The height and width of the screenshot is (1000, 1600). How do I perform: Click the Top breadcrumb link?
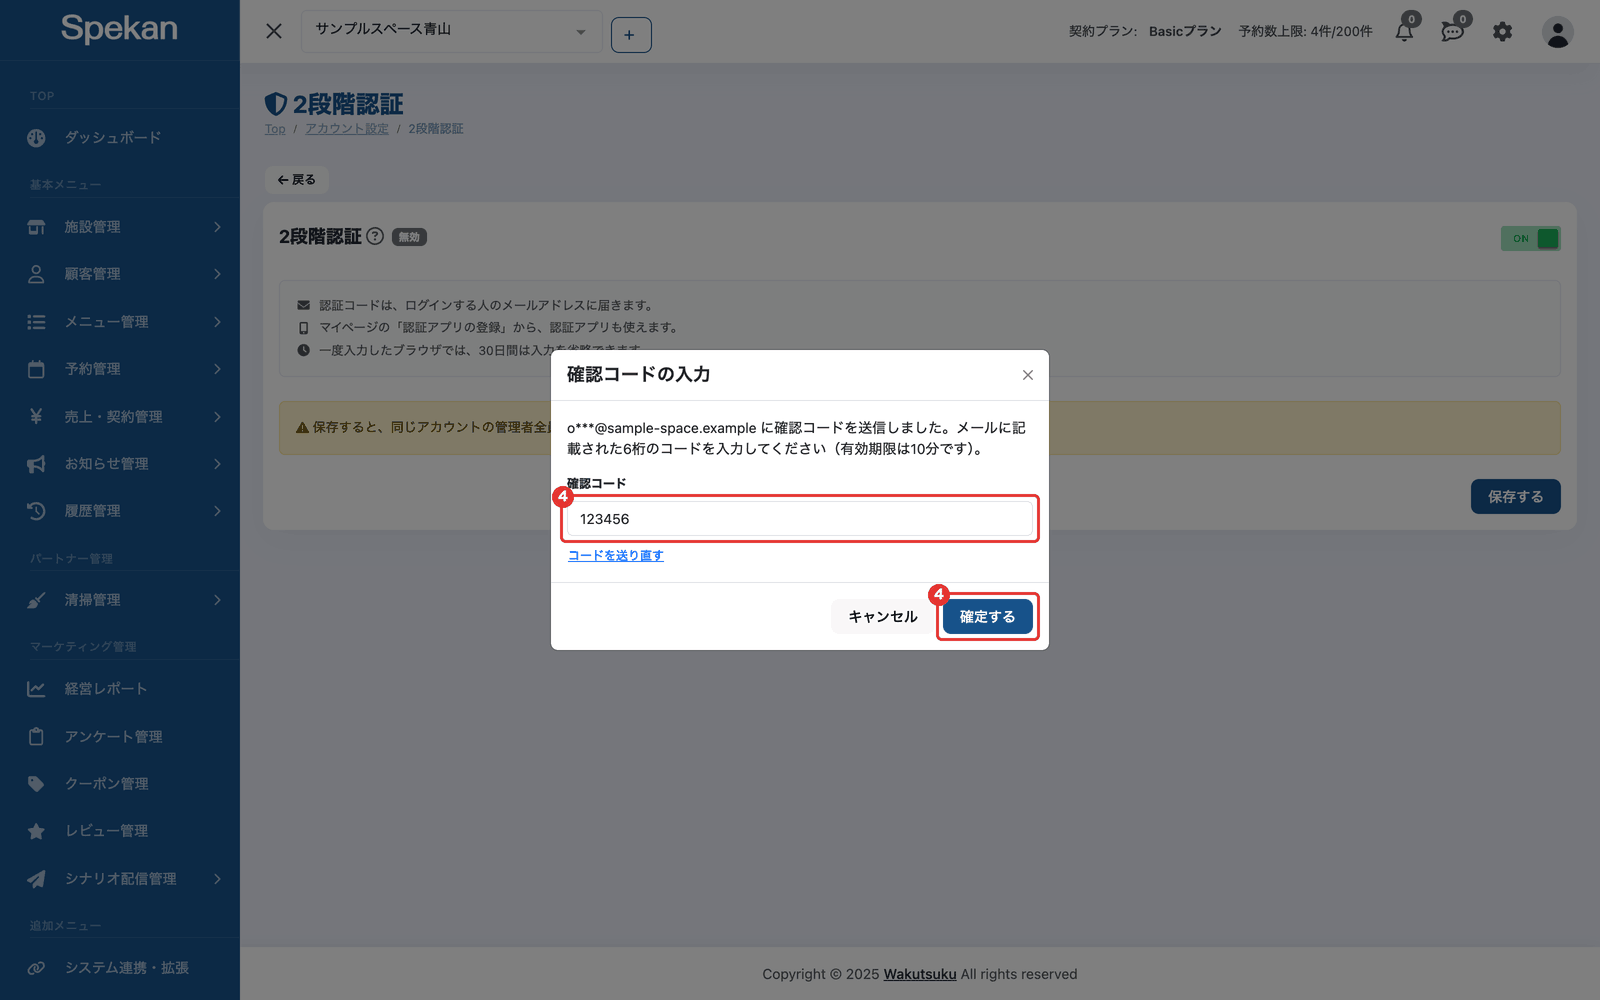tap(275, 129)
